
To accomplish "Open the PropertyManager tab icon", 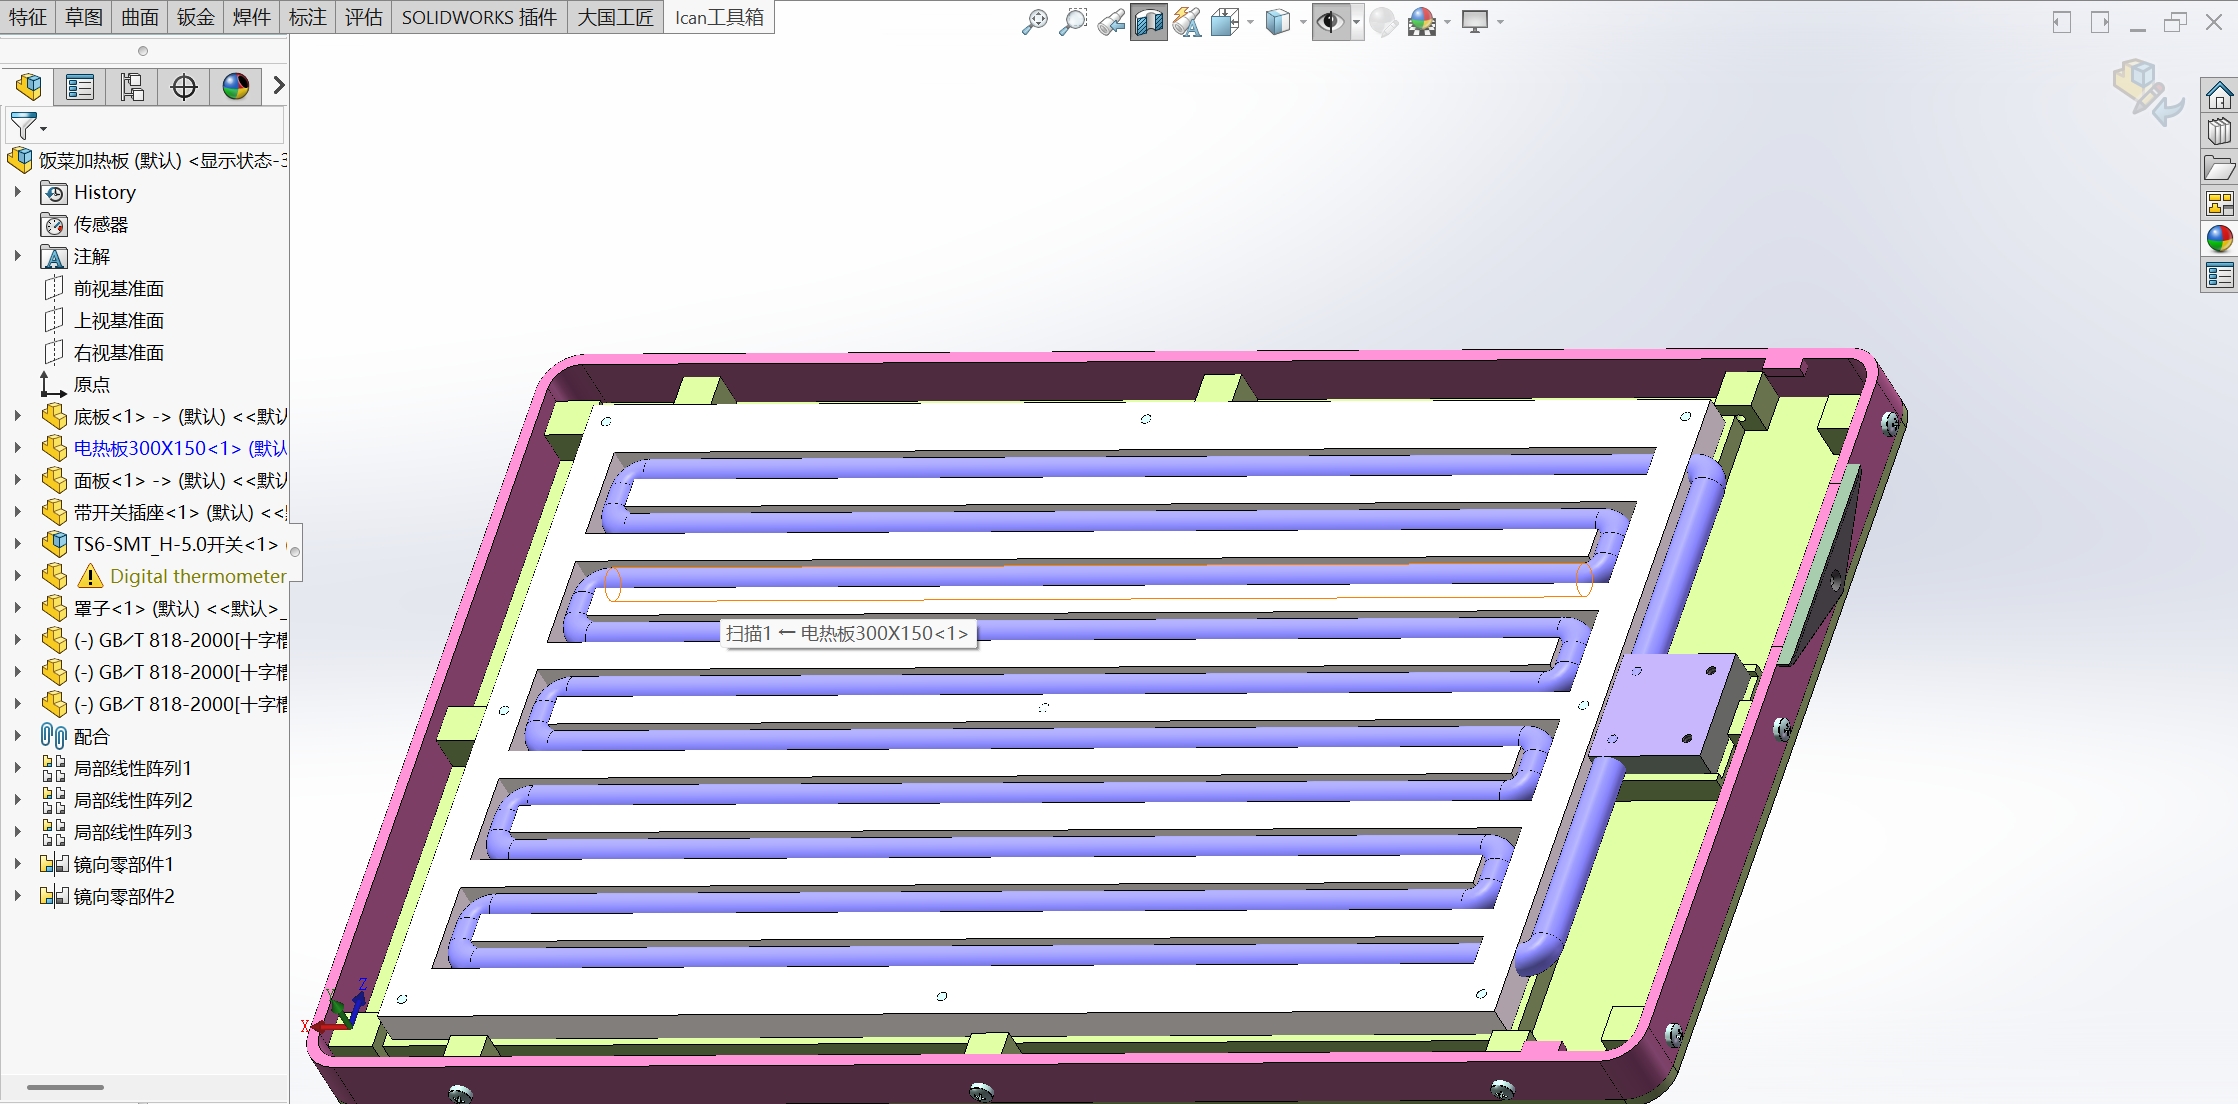I will click(80, 88).
